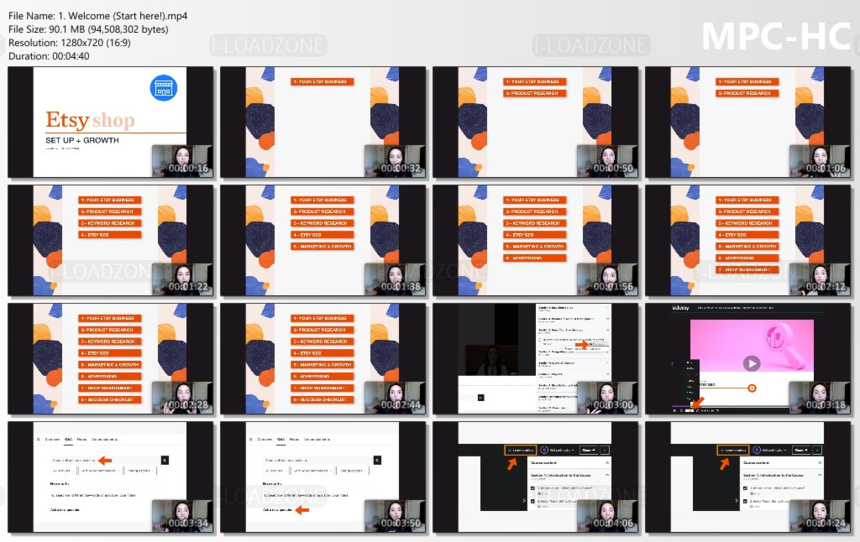
Task: Click the line 'File Size: 90.1 MB (94,508,302 bytes)'
Action: (88, 29)
